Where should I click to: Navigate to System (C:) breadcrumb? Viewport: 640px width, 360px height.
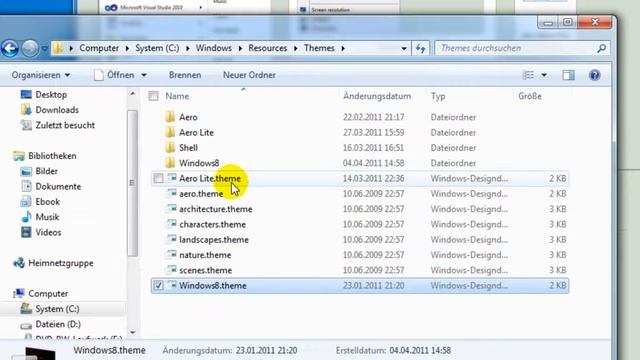click(x=157, y=48)
